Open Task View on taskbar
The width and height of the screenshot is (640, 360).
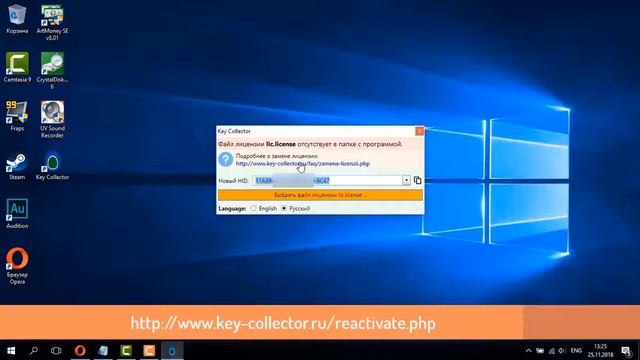56,350
